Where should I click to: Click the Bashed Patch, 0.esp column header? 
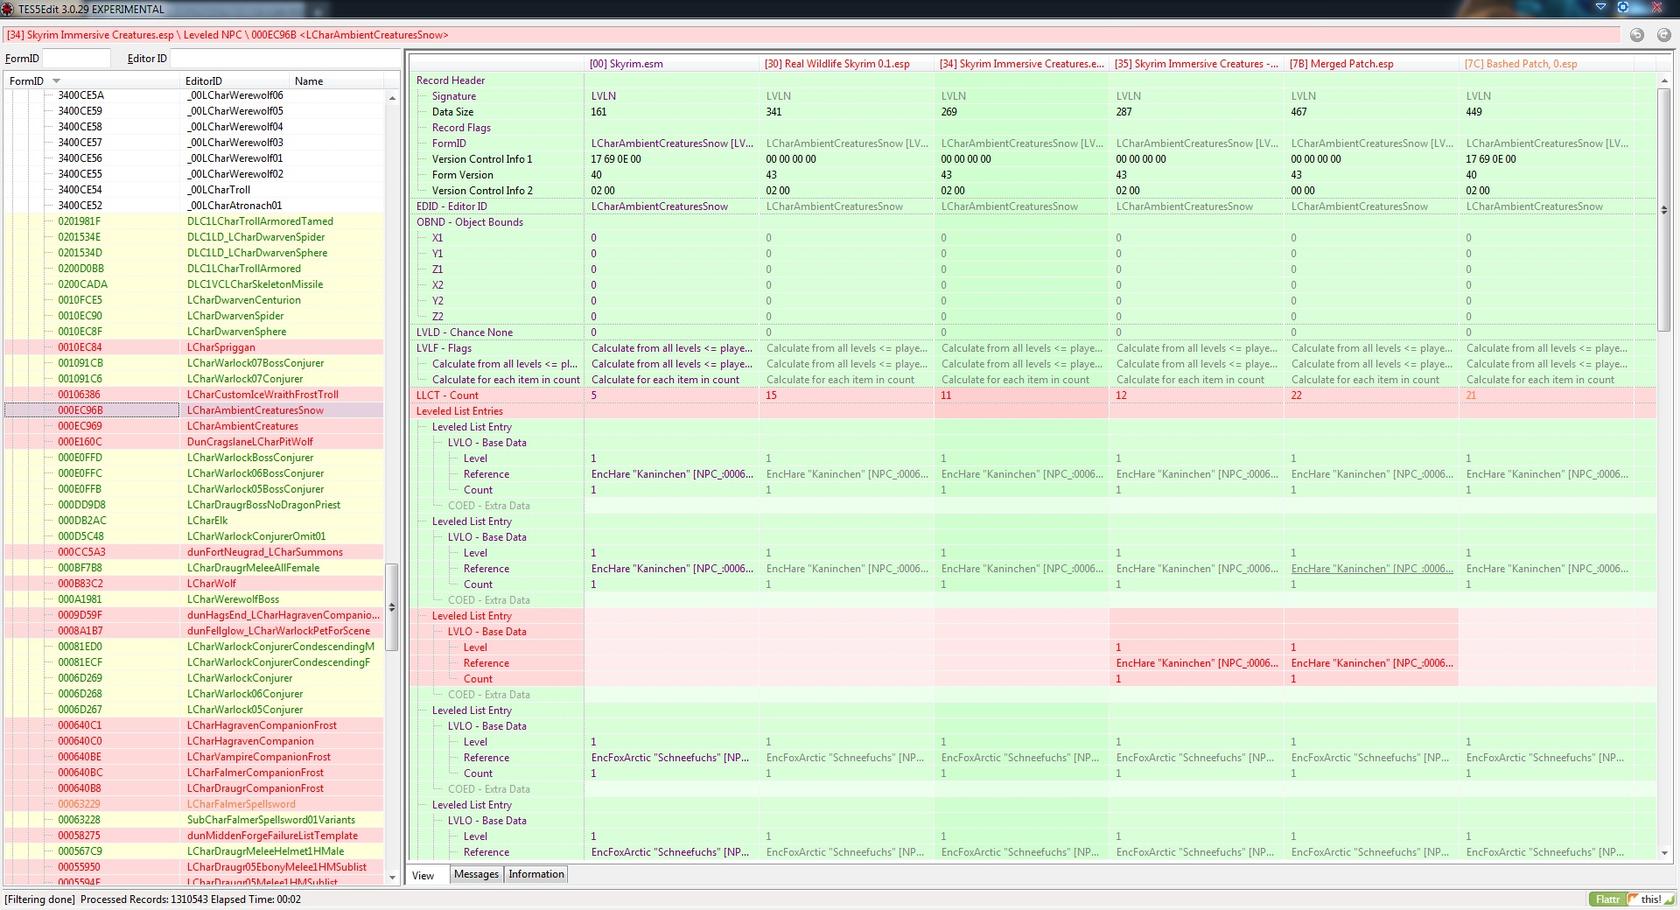pyautogui.click(x=1520, y=64)
